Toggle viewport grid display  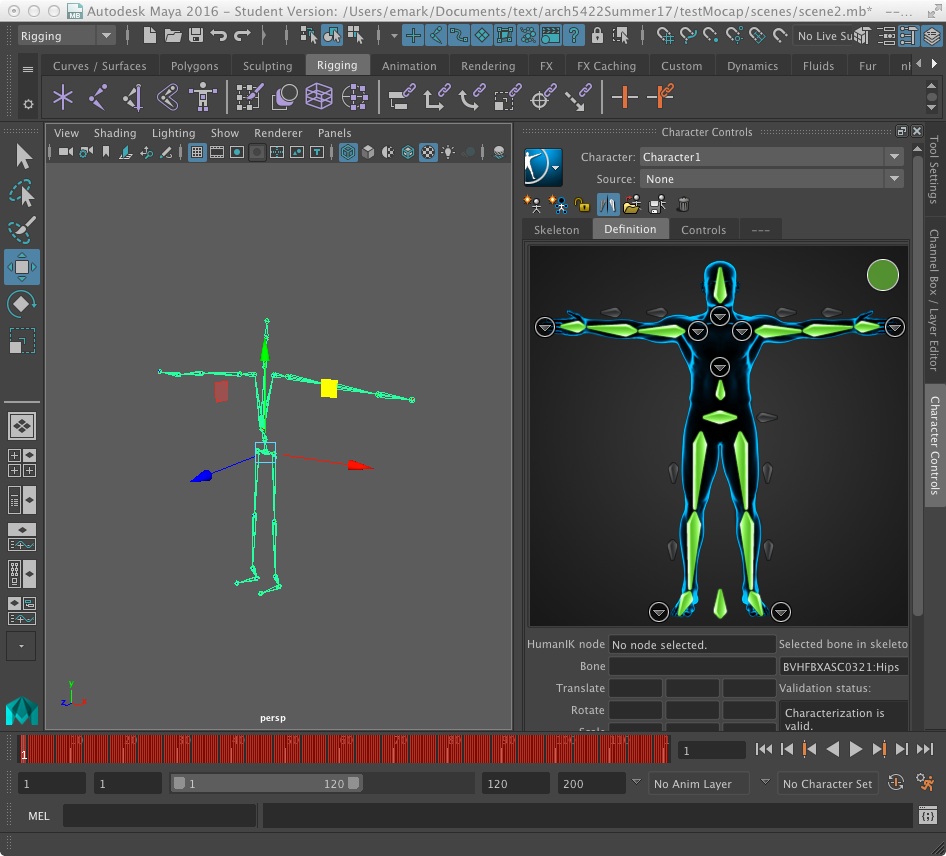coord(197,153)
